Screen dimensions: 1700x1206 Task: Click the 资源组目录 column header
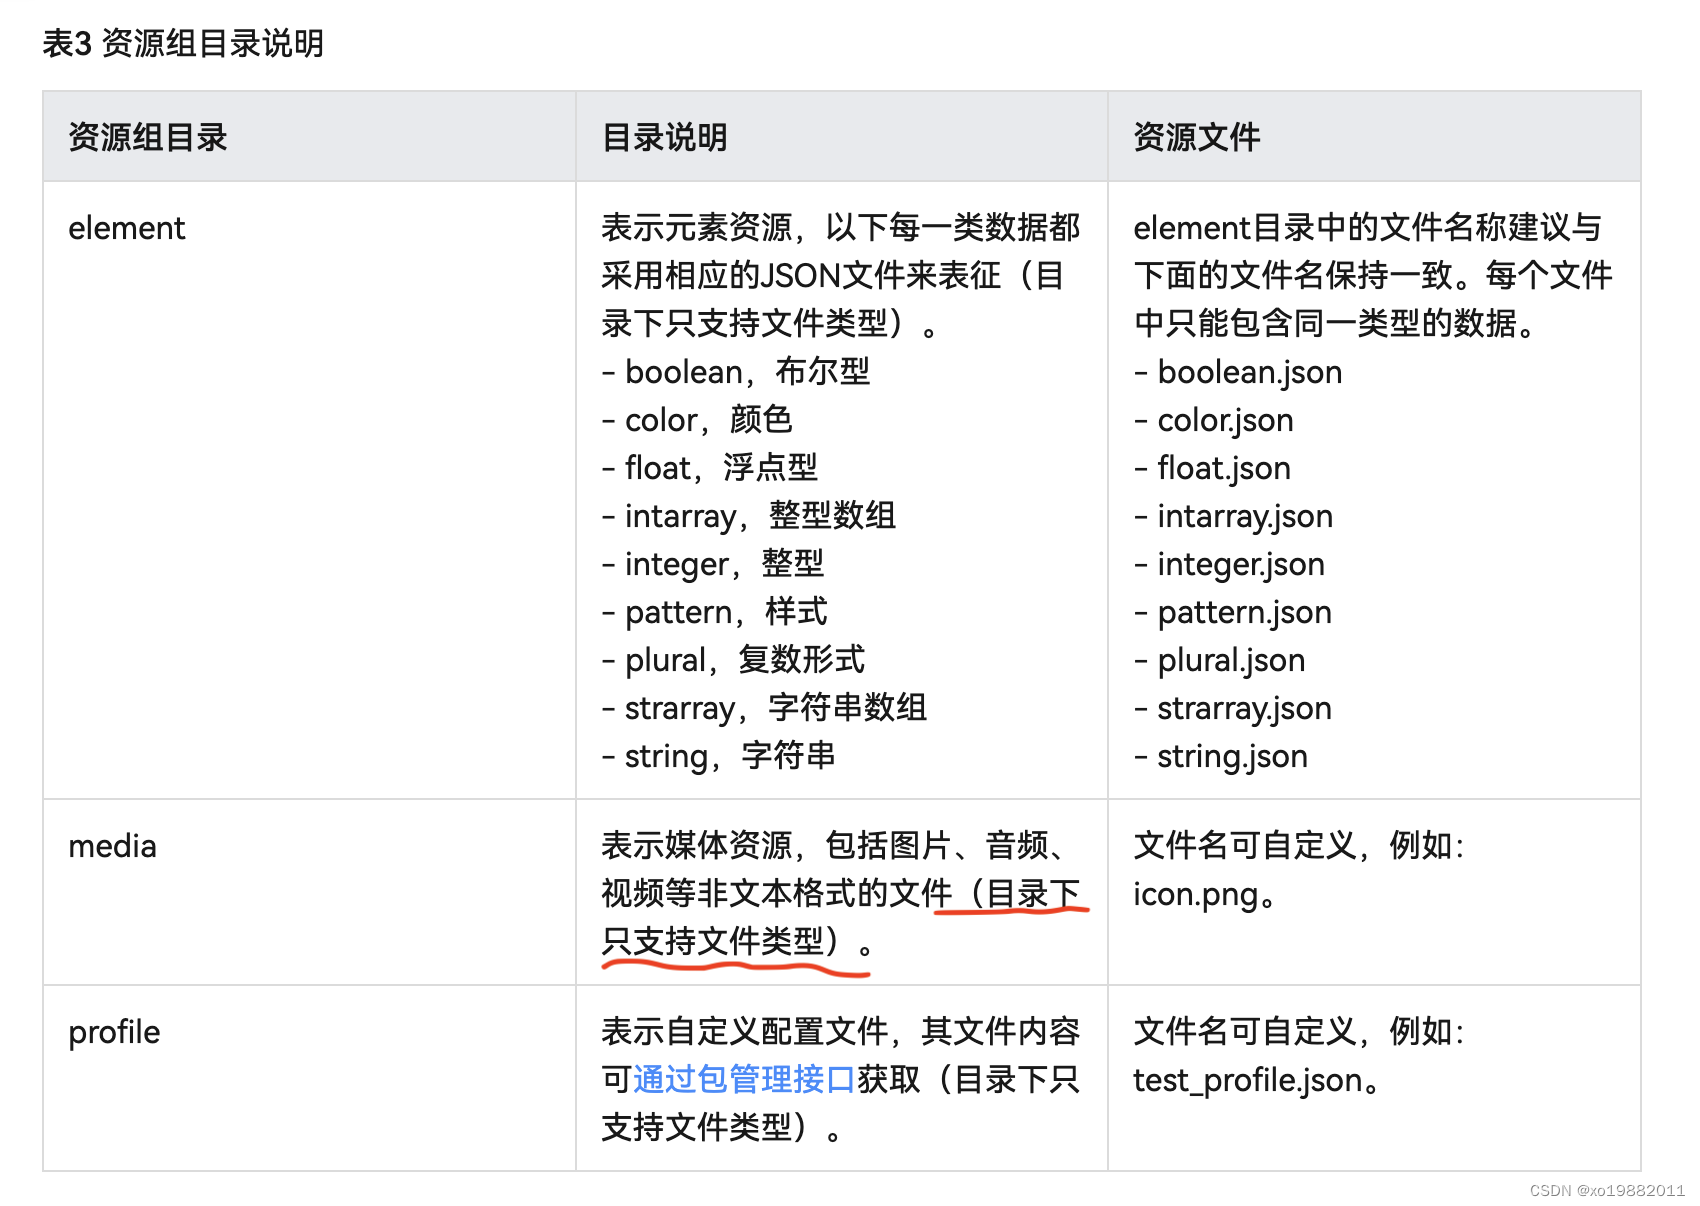(148, 135)
